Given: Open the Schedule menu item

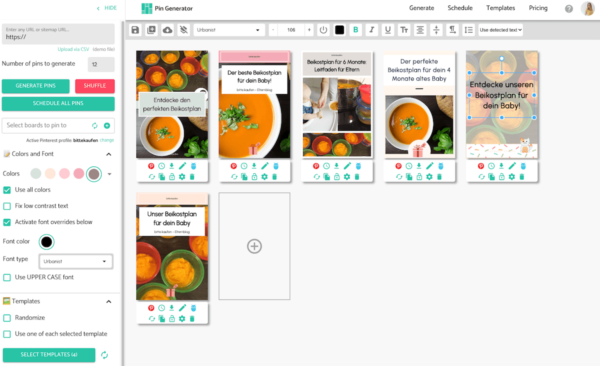Looking at the screenshot, I should click(x=460, y=8).
